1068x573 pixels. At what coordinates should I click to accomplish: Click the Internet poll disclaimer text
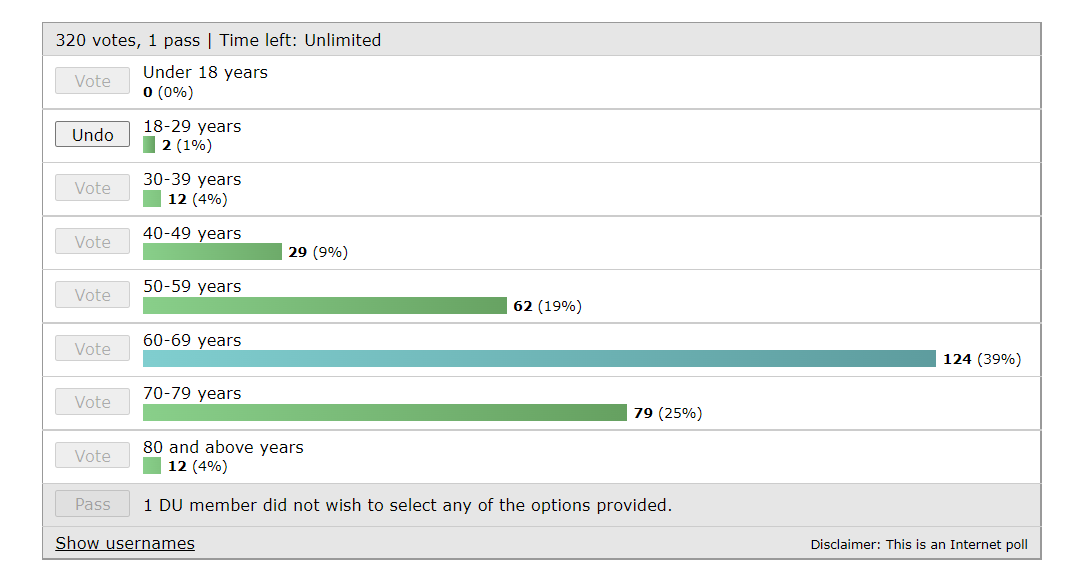point(919,545)
